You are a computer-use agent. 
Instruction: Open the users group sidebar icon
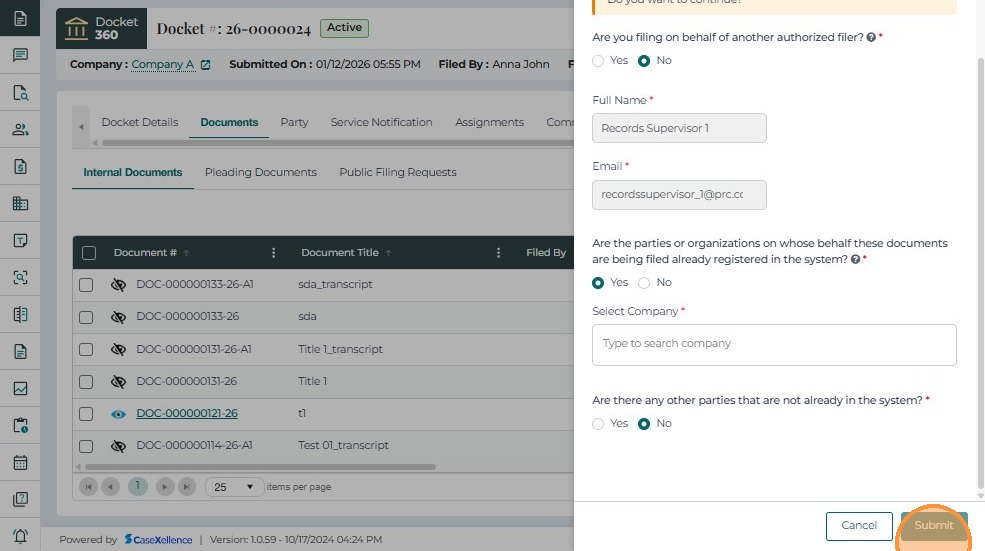(x=20, y=130)
